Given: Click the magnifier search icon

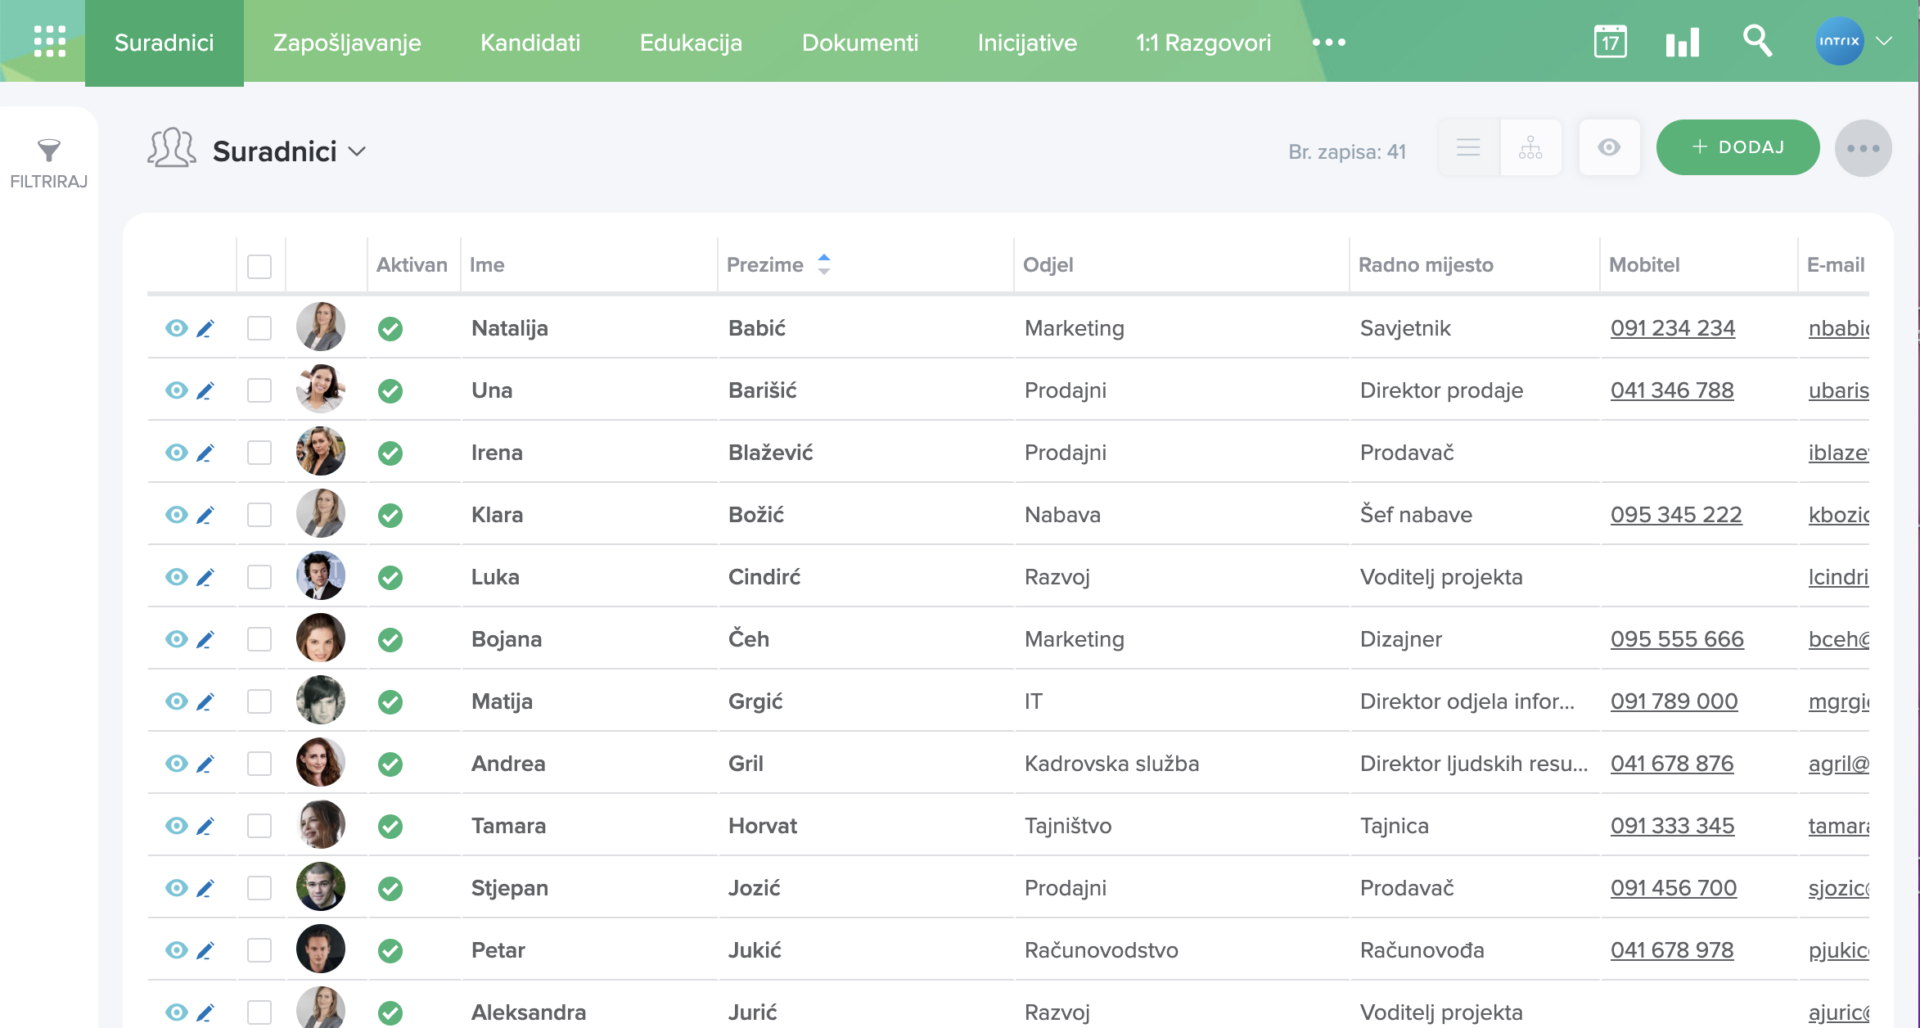Looking at the screenshot, I should [1756, 41].
